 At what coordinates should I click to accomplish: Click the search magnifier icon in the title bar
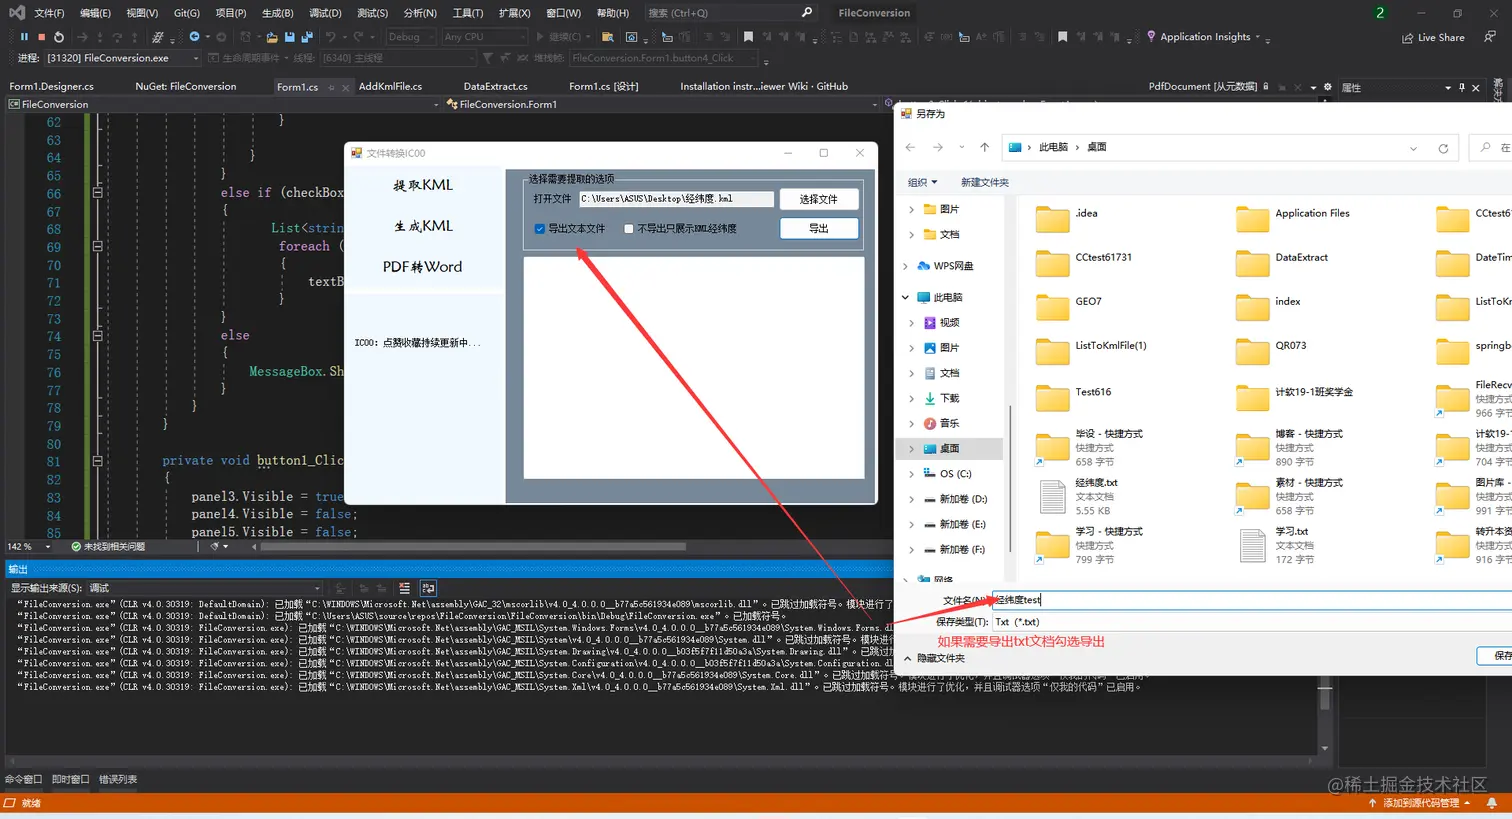coord(807,13)
